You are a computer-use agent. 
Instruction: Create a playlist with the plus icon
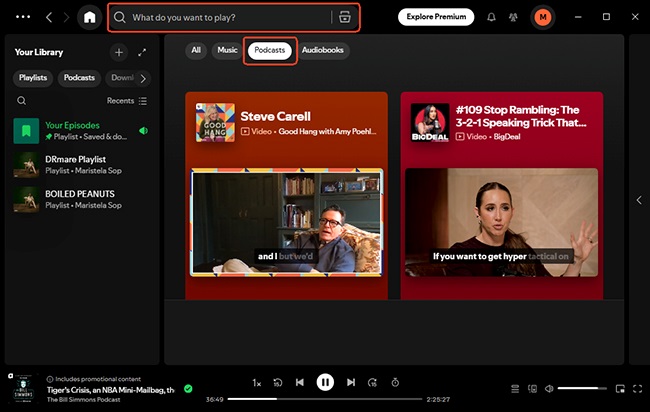tap(119, 53)
